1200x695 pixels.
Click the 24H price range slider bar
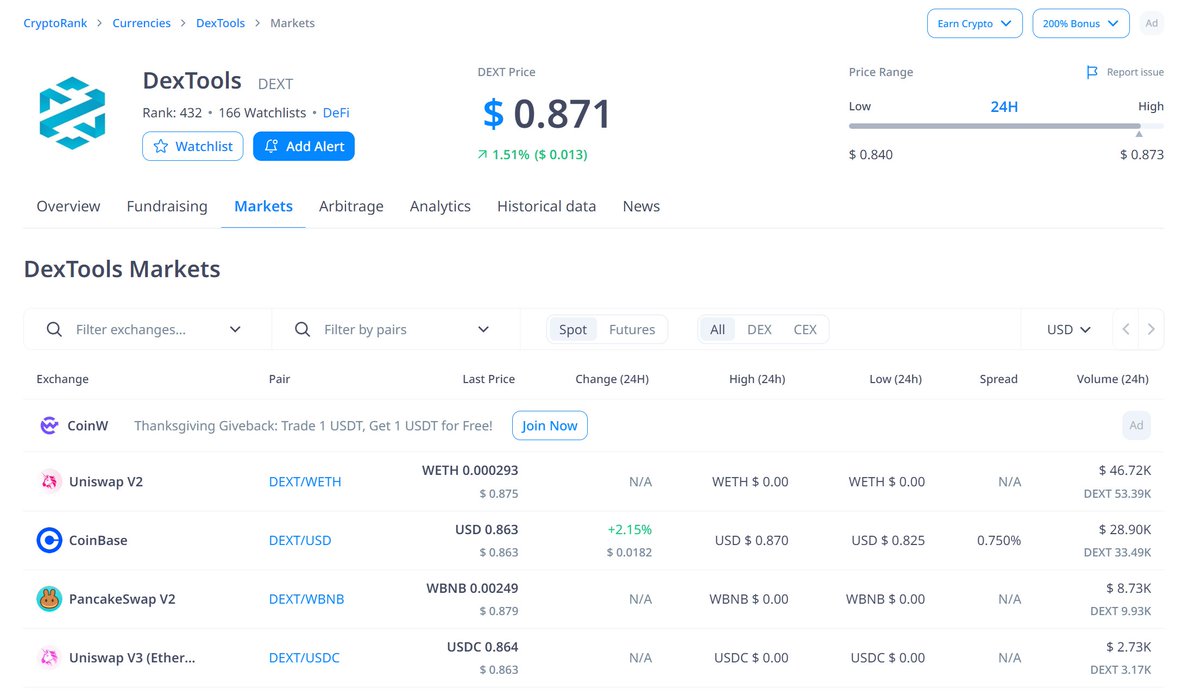coord(1006,126)
